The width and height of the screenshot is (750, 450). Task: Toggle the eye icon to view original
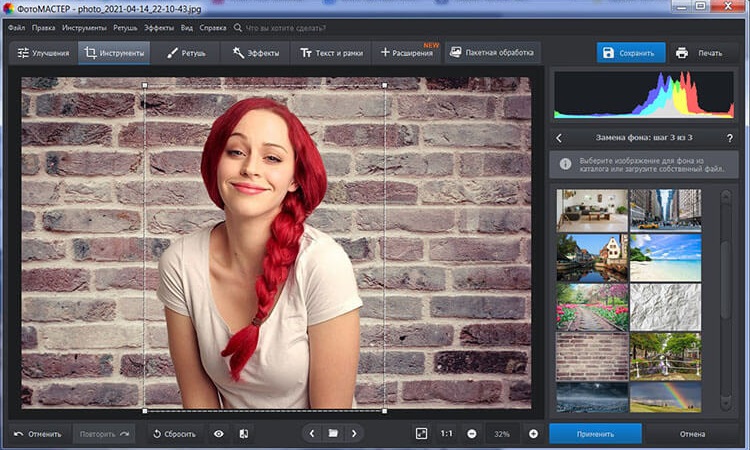coord(219,434)
